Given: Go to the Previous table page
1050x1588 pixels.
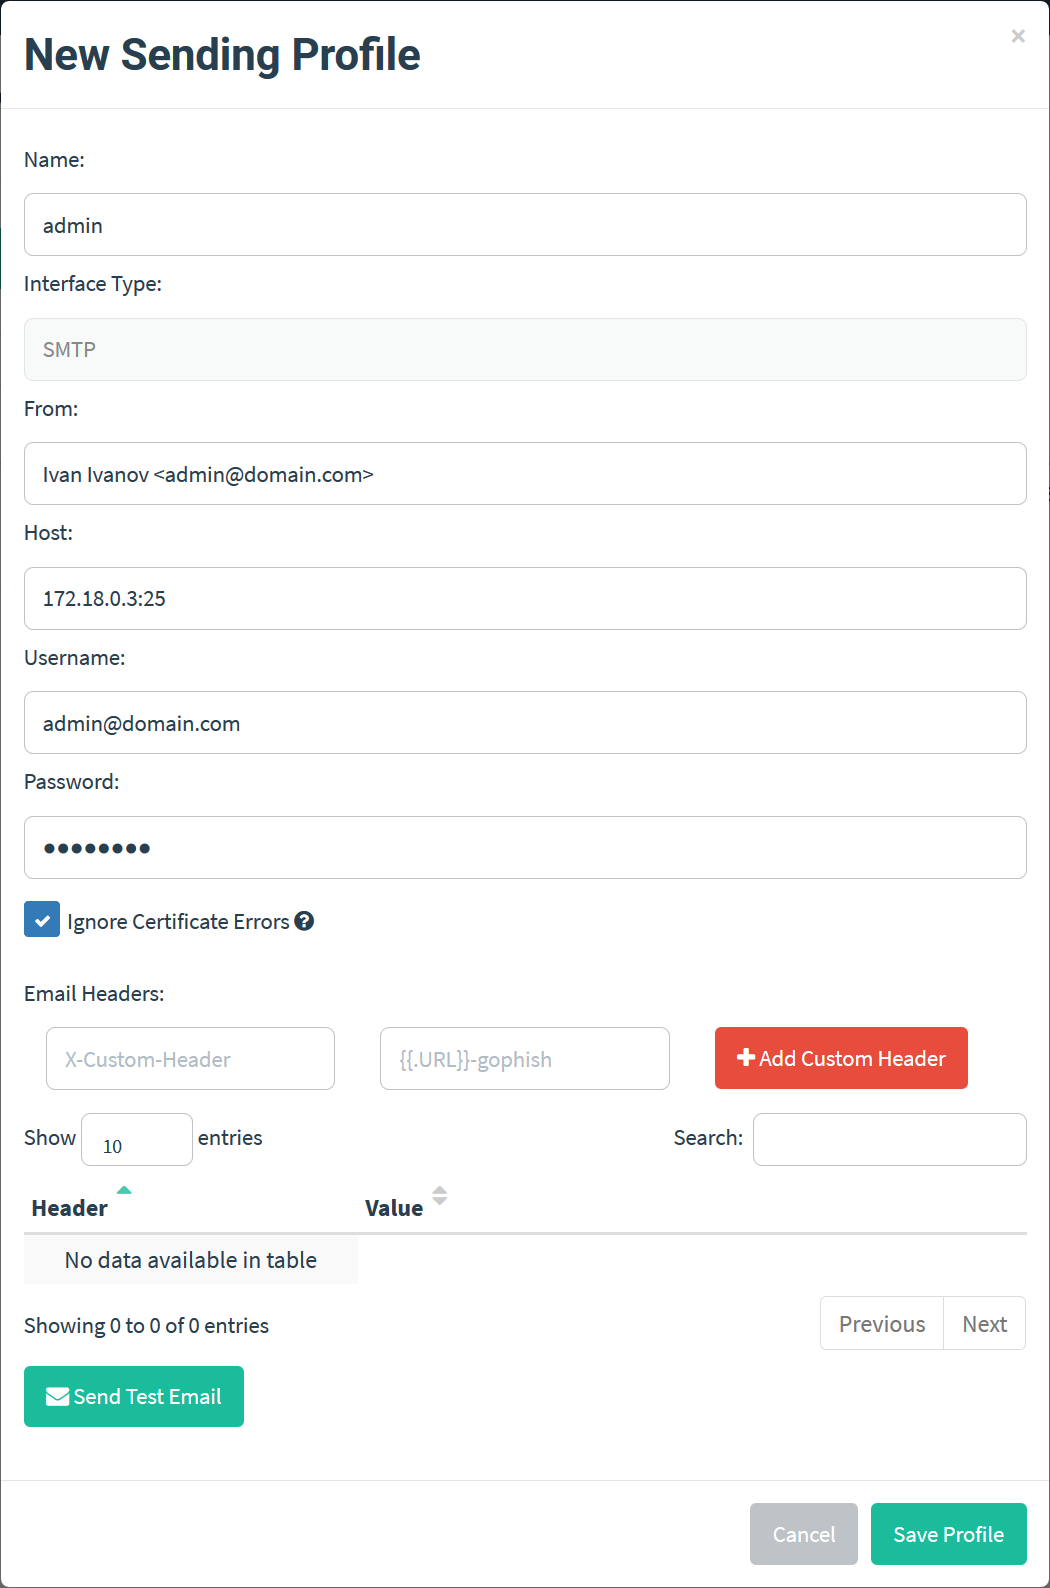Looking at the screenshot, I should tap(882, 1323).
